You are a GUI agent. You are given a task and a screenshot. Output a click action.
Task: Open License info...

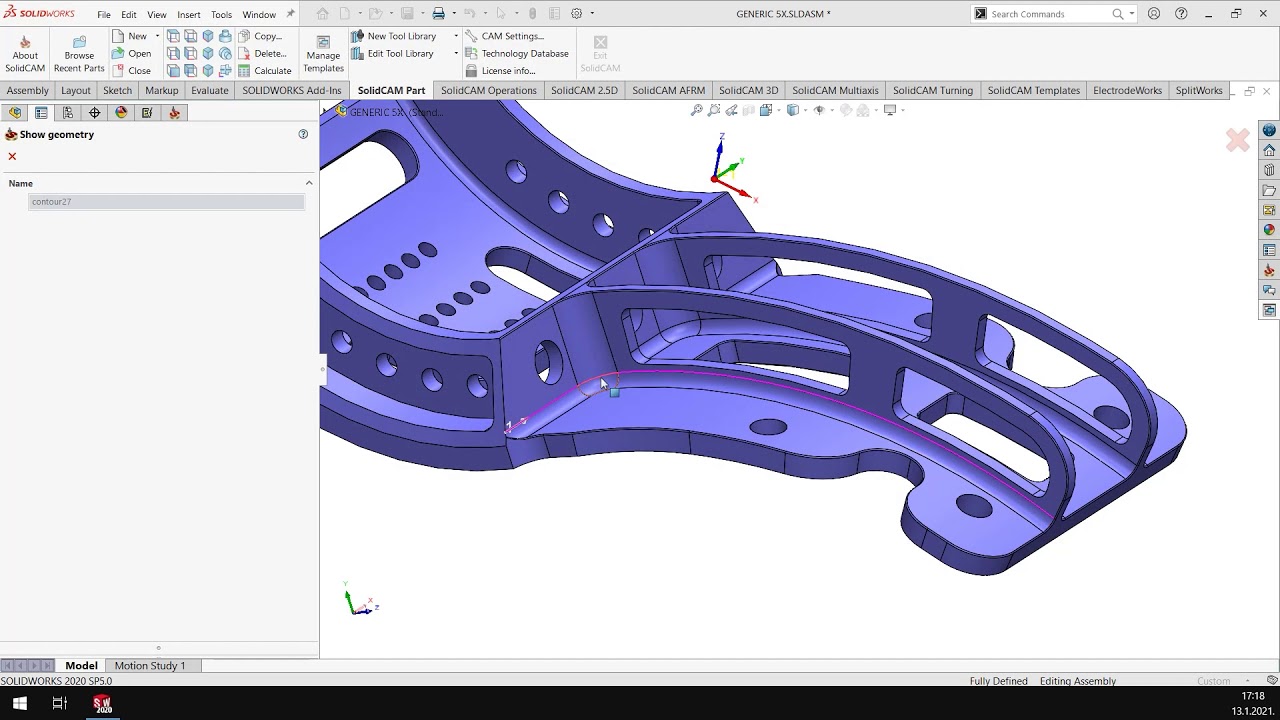pyautogui.click(x=500, y=71)
